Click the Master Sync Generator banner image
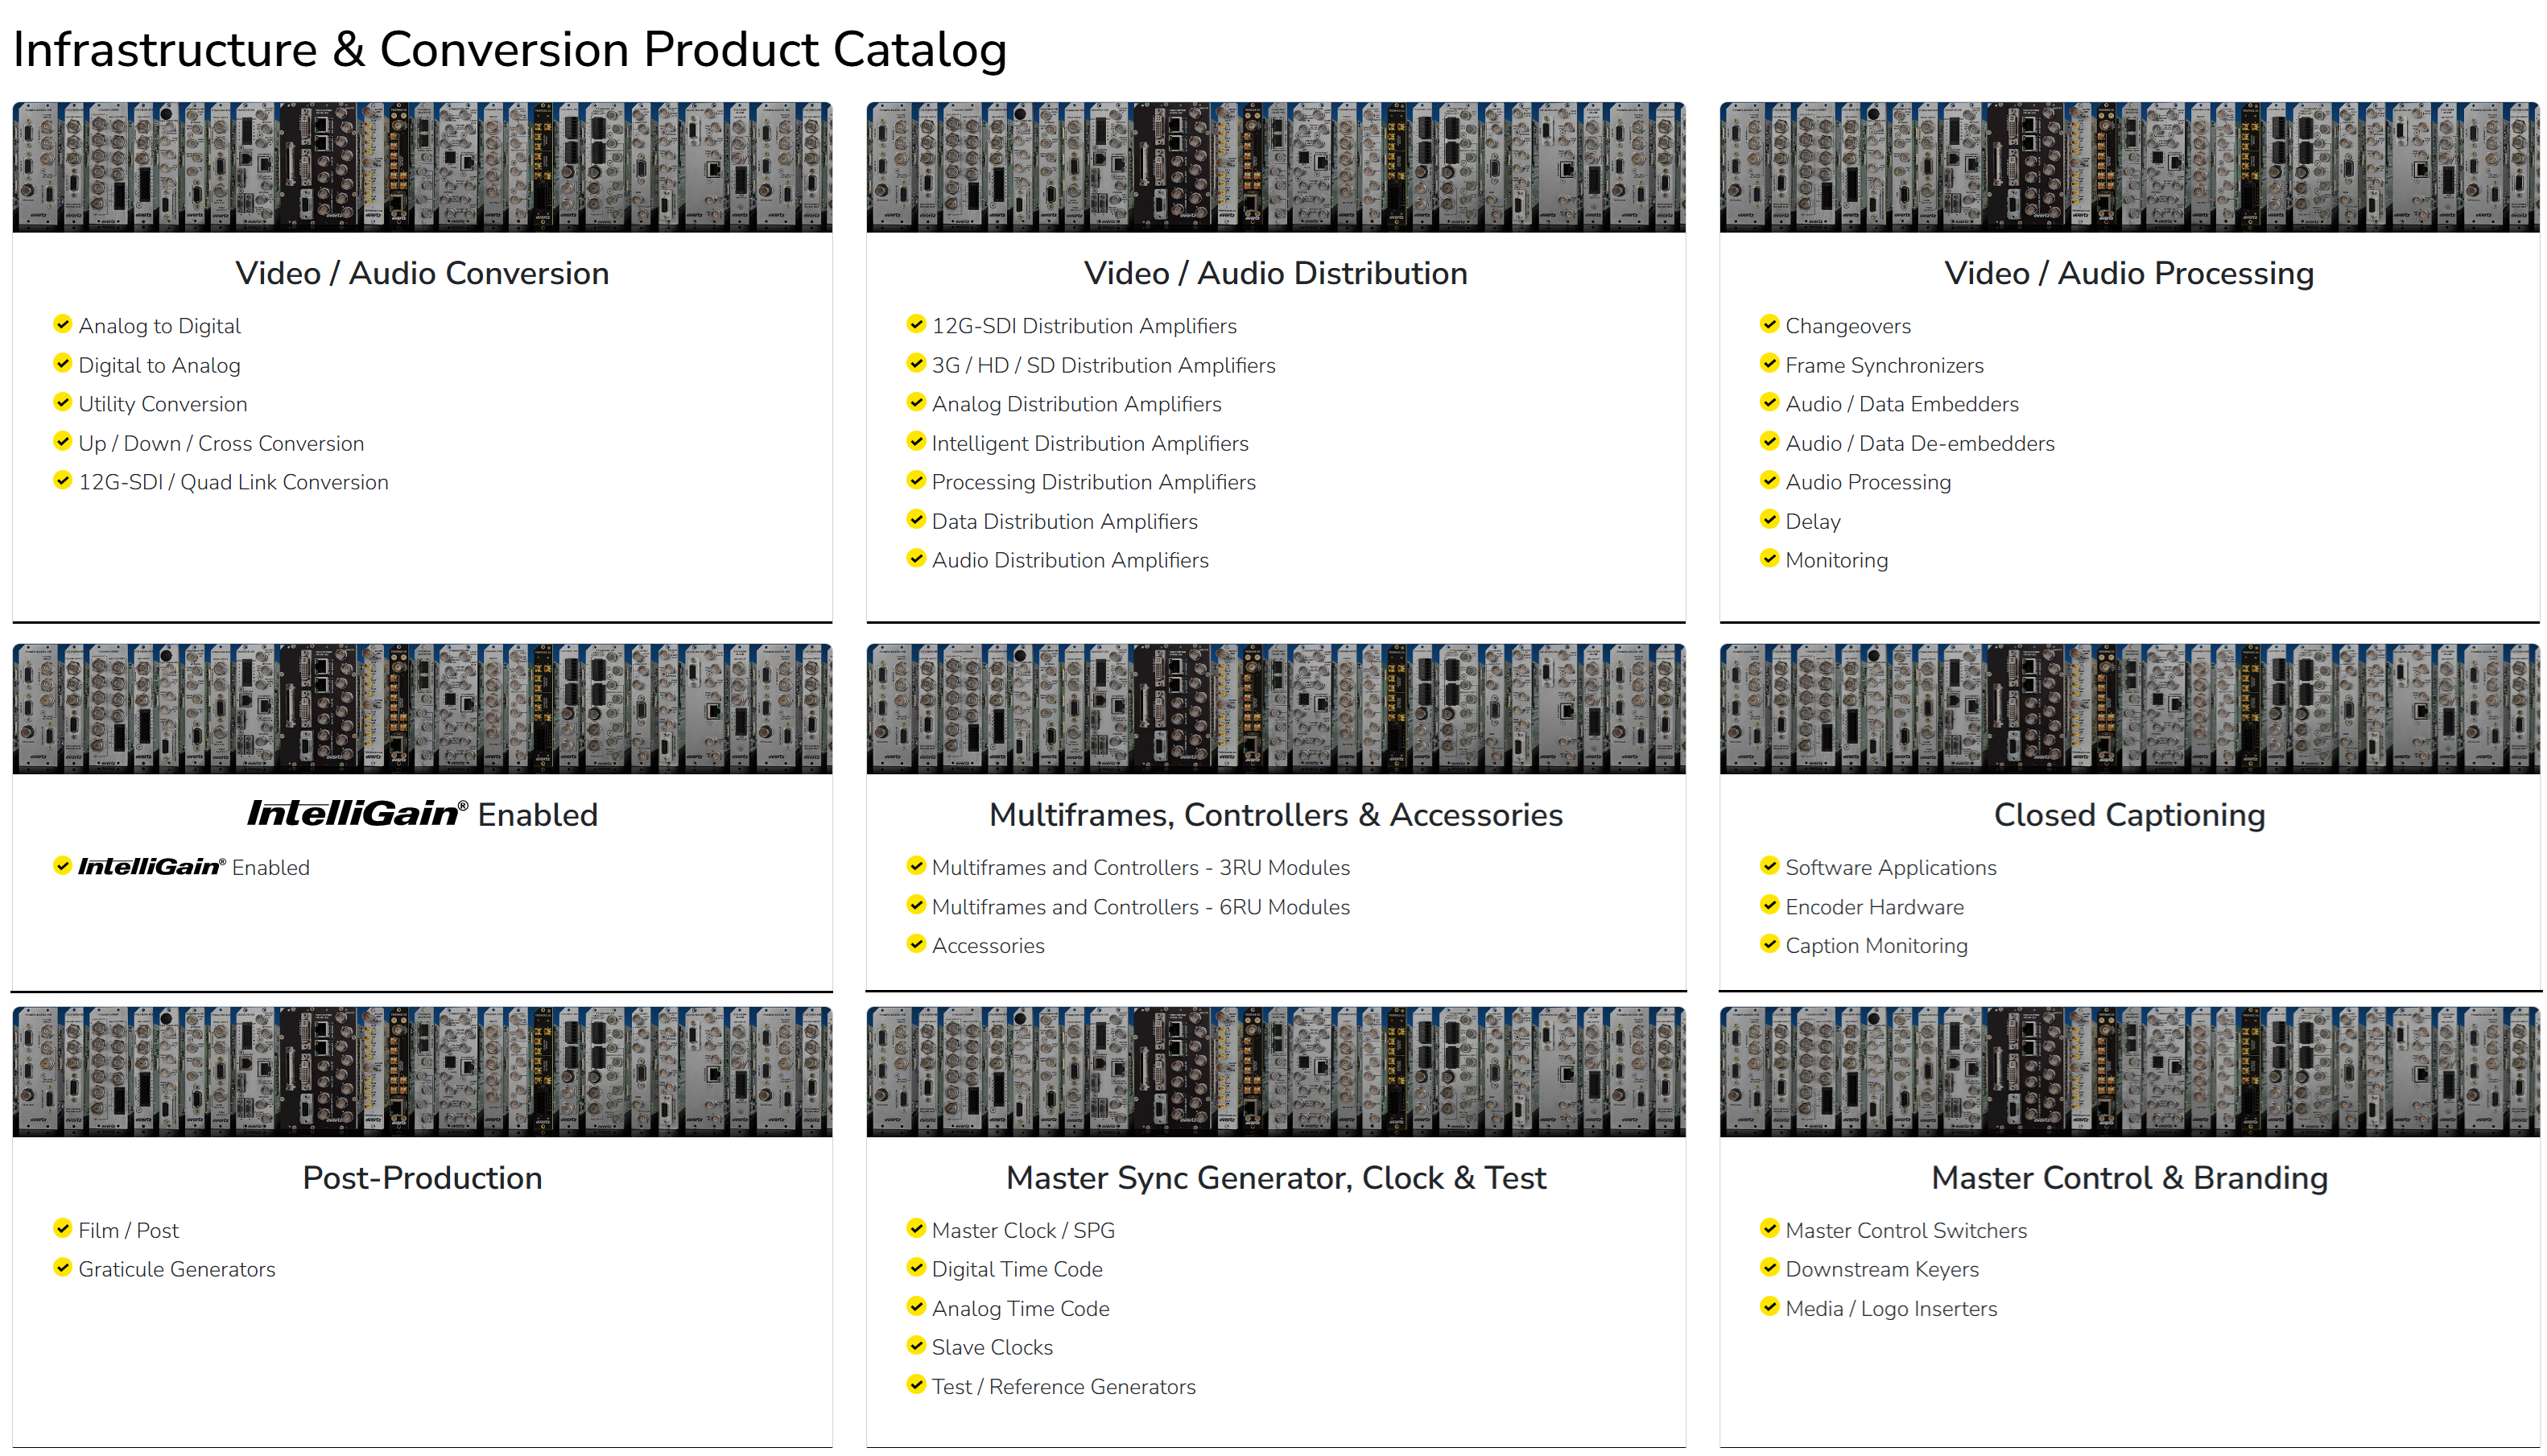 [1275, 1072]
